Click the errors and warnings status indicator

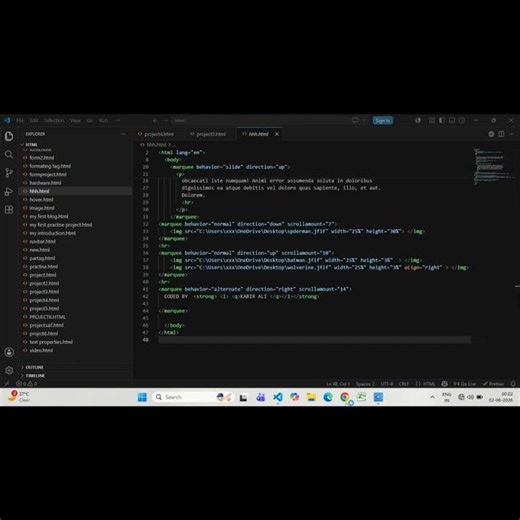(x=26, y=384)
